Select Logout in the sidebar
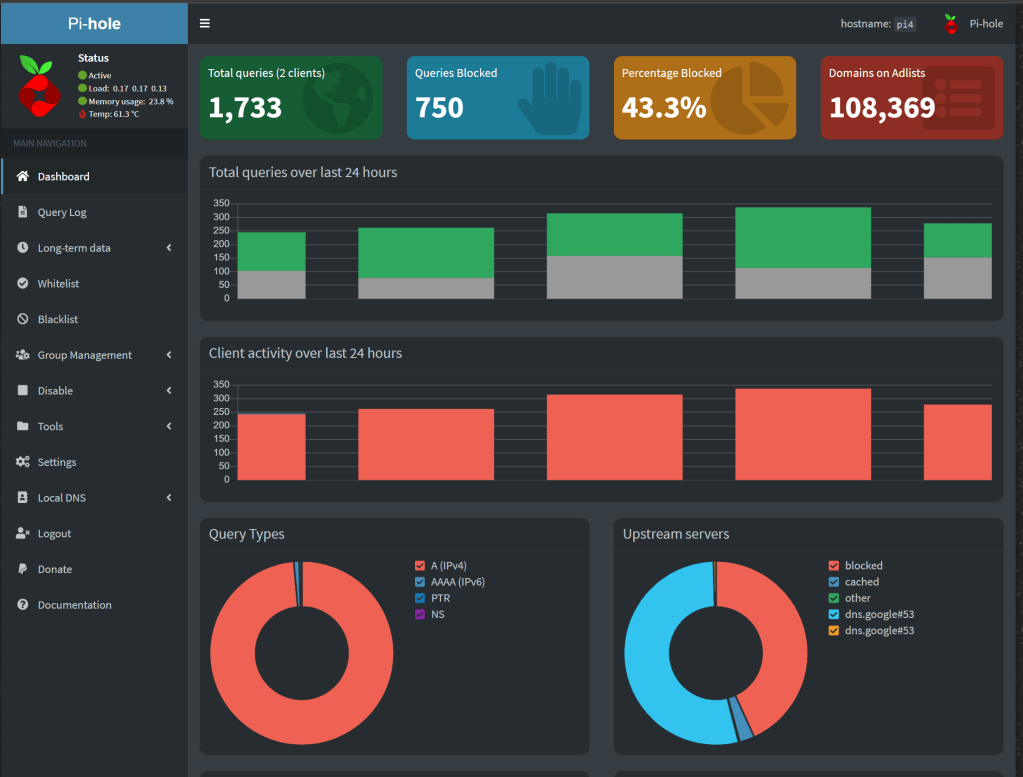The width and height of the screenshot is (1023, 777). [x=54, y=534]
